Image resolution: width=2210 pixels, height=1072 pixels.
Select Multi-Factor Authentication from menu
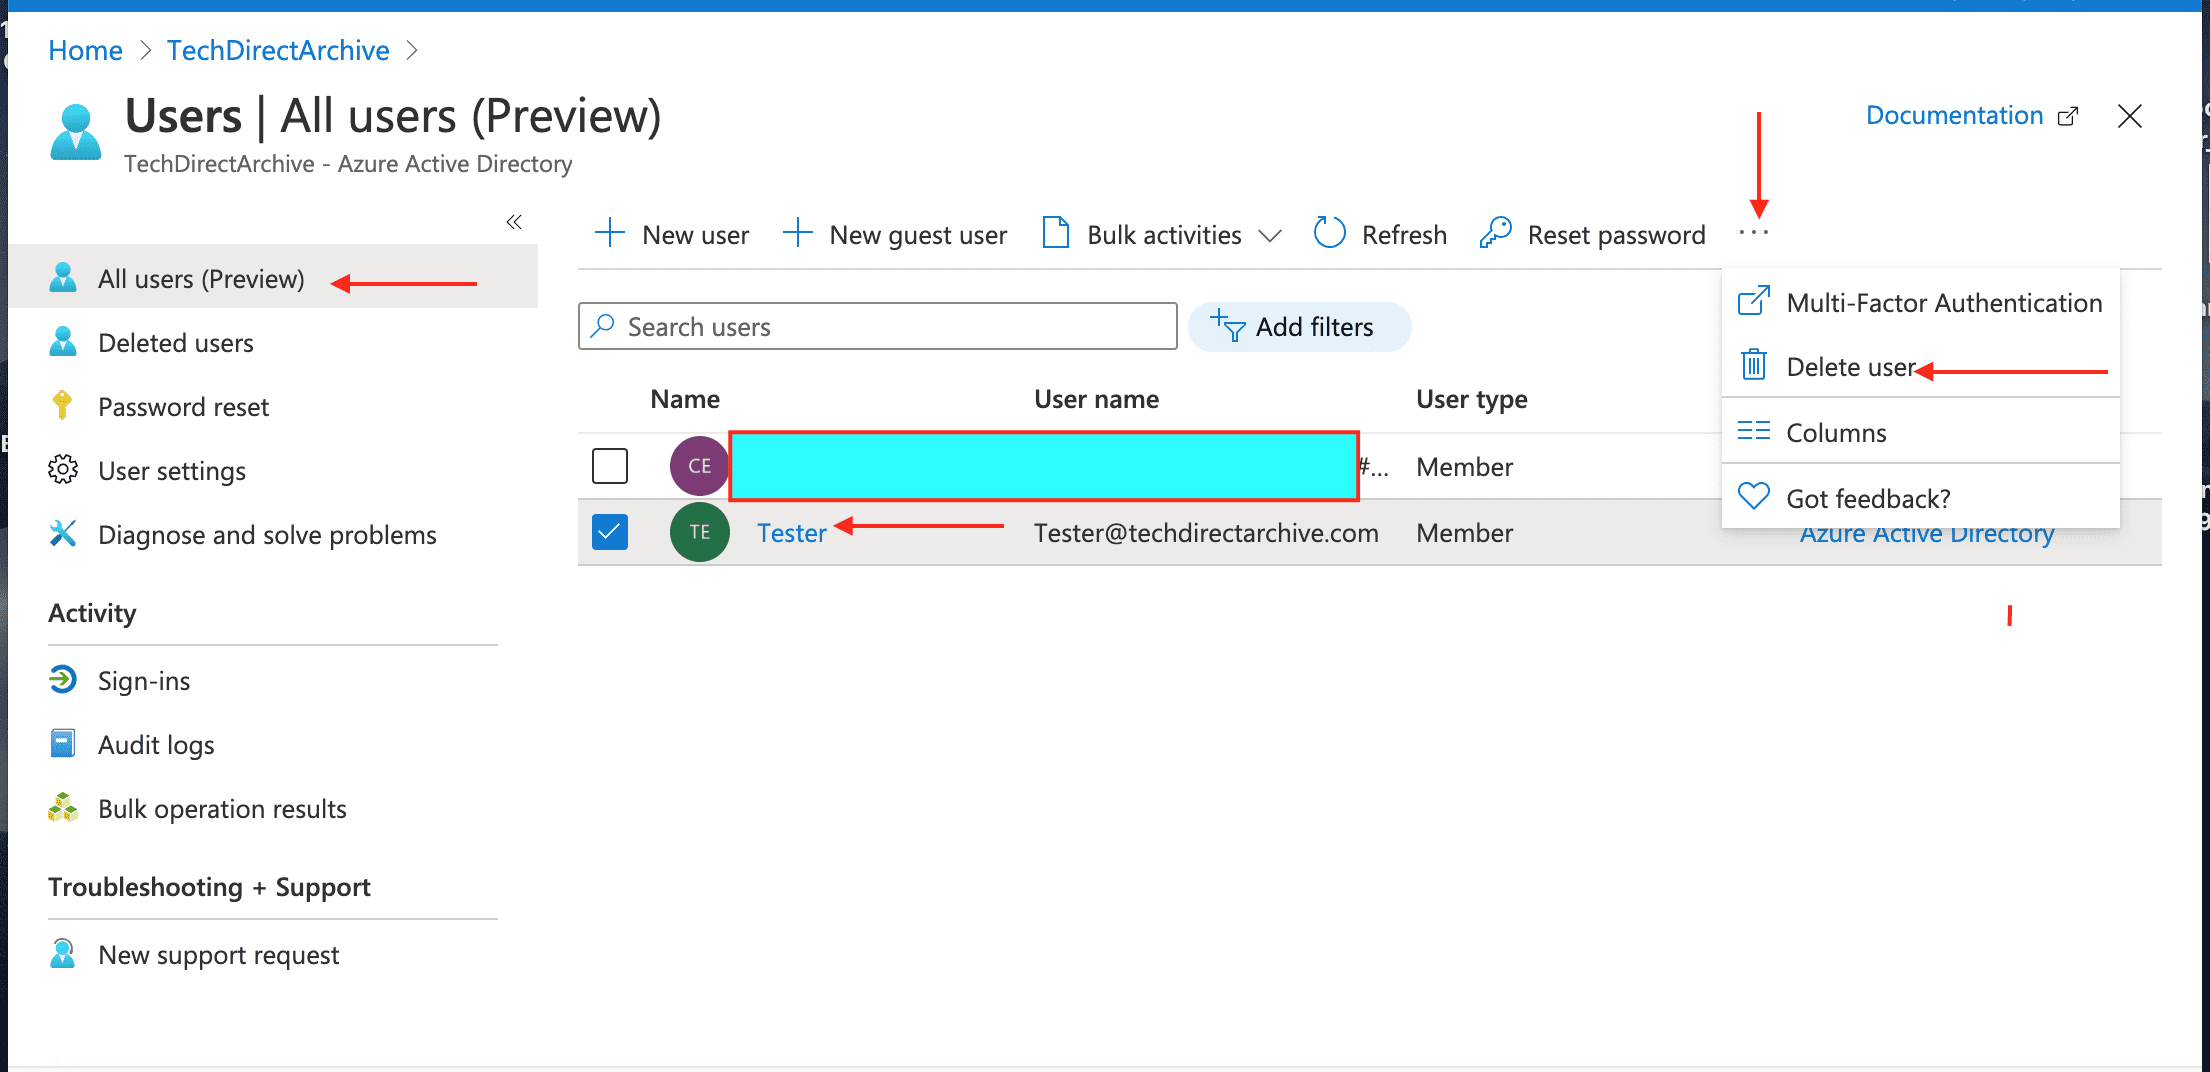click(1943, 303)
